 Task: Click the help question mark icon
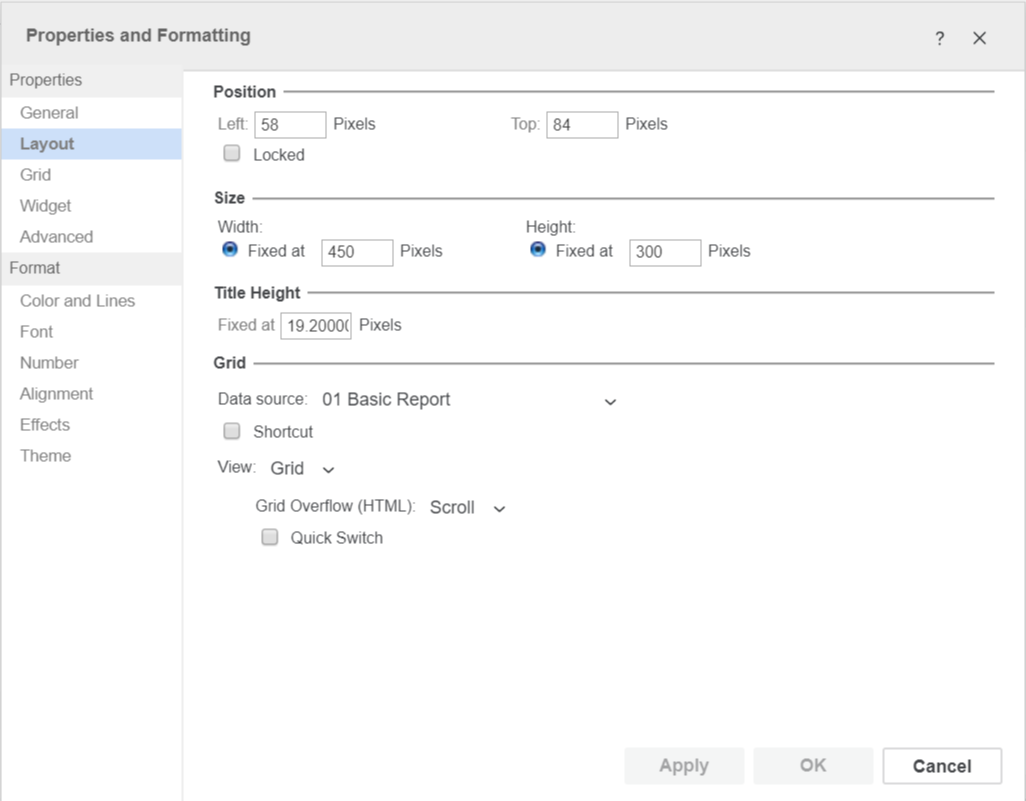click(x=939, y=38)
